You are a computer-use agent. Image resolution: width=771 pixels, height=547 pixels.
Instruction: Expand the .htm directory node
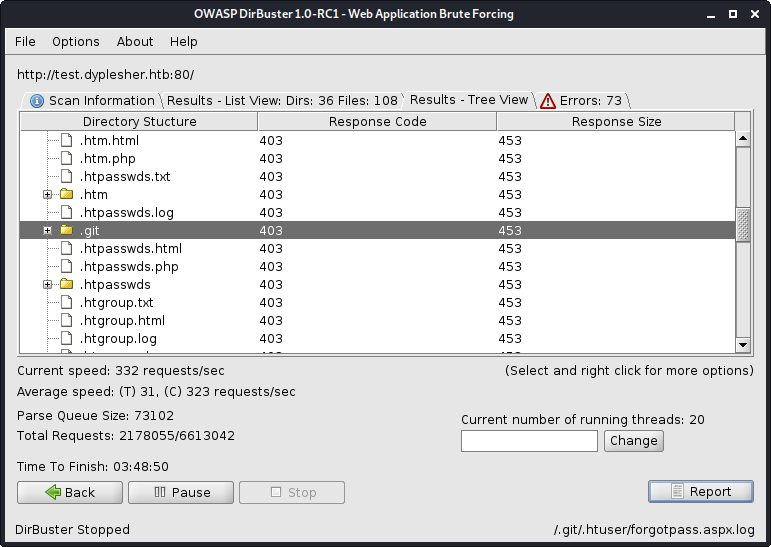pyautogui.click(x=47, y=194)
